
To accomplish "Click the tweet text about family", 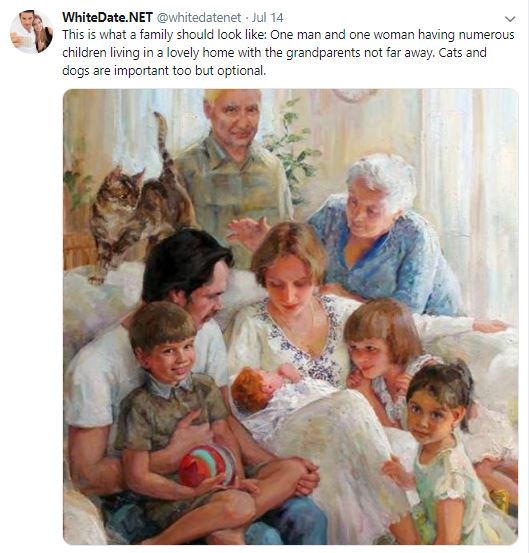I will pyautogui.click(x=288, y=53).
